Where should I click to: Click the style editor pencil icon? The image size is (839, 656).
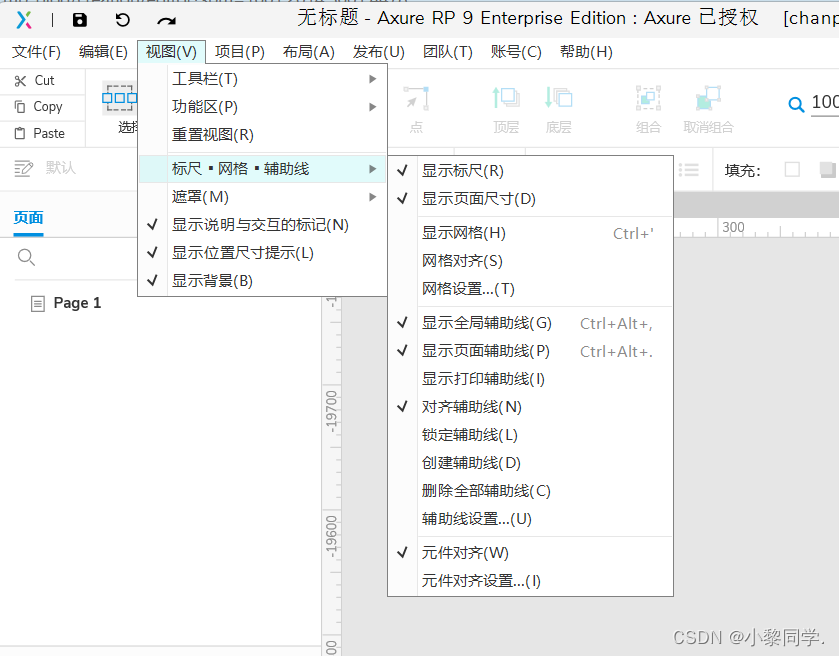(24, 169)
